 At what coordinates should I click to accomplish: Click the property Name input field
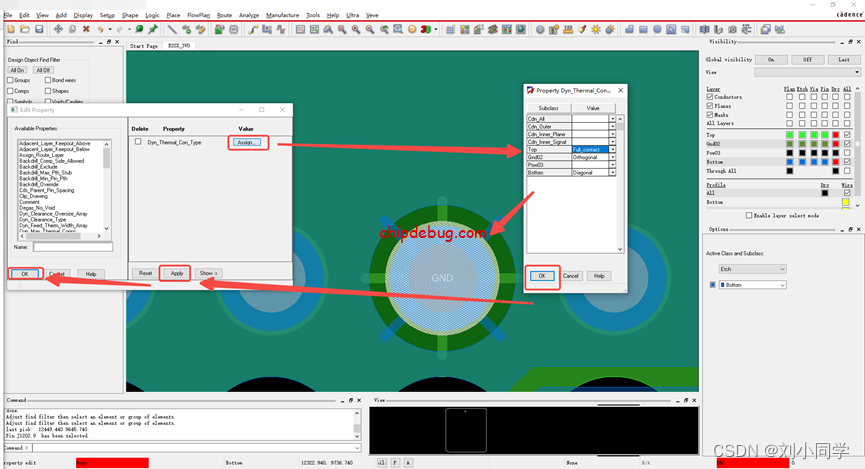pos(72,246)
